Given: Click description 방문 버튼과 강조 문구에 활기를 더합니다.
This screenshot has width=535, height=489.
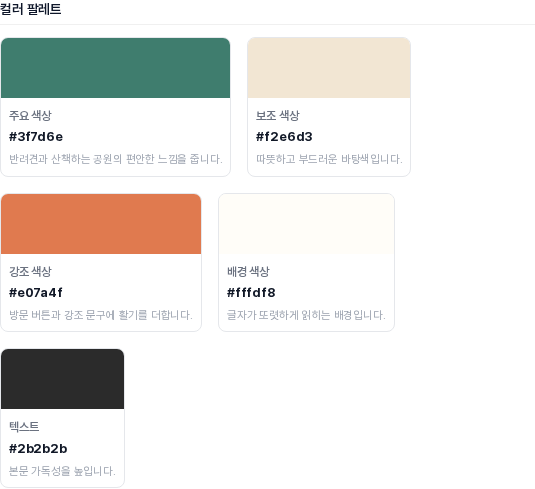Looking at the screenshot, I should tap(101, 315).
